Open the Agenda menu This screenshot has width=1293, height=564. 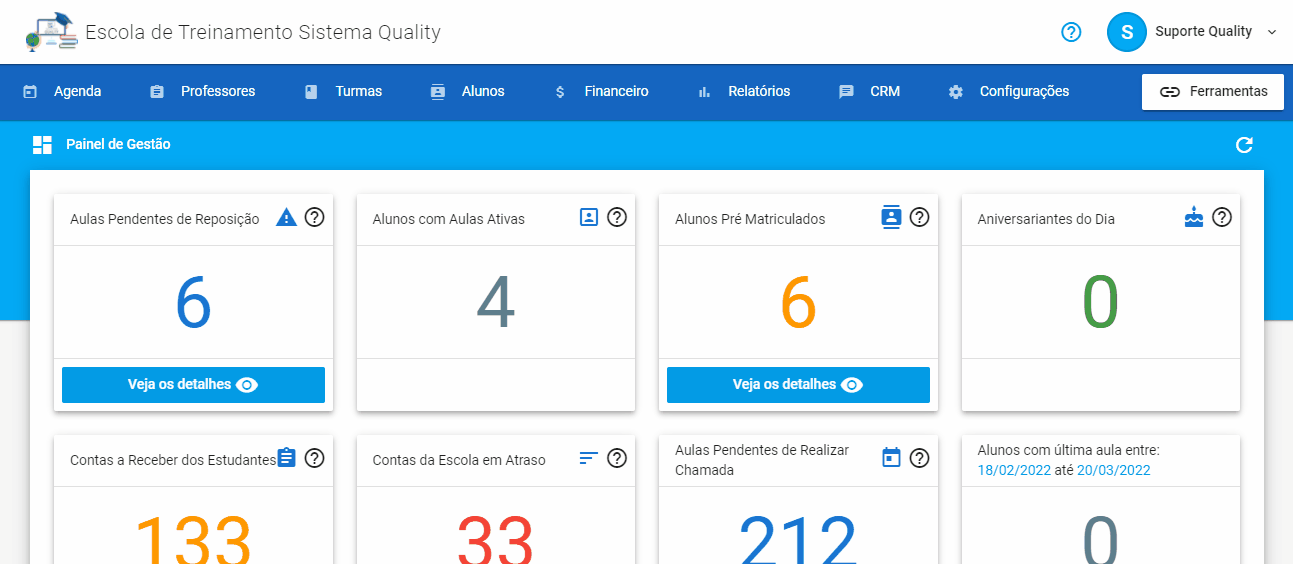coord(62,91)
